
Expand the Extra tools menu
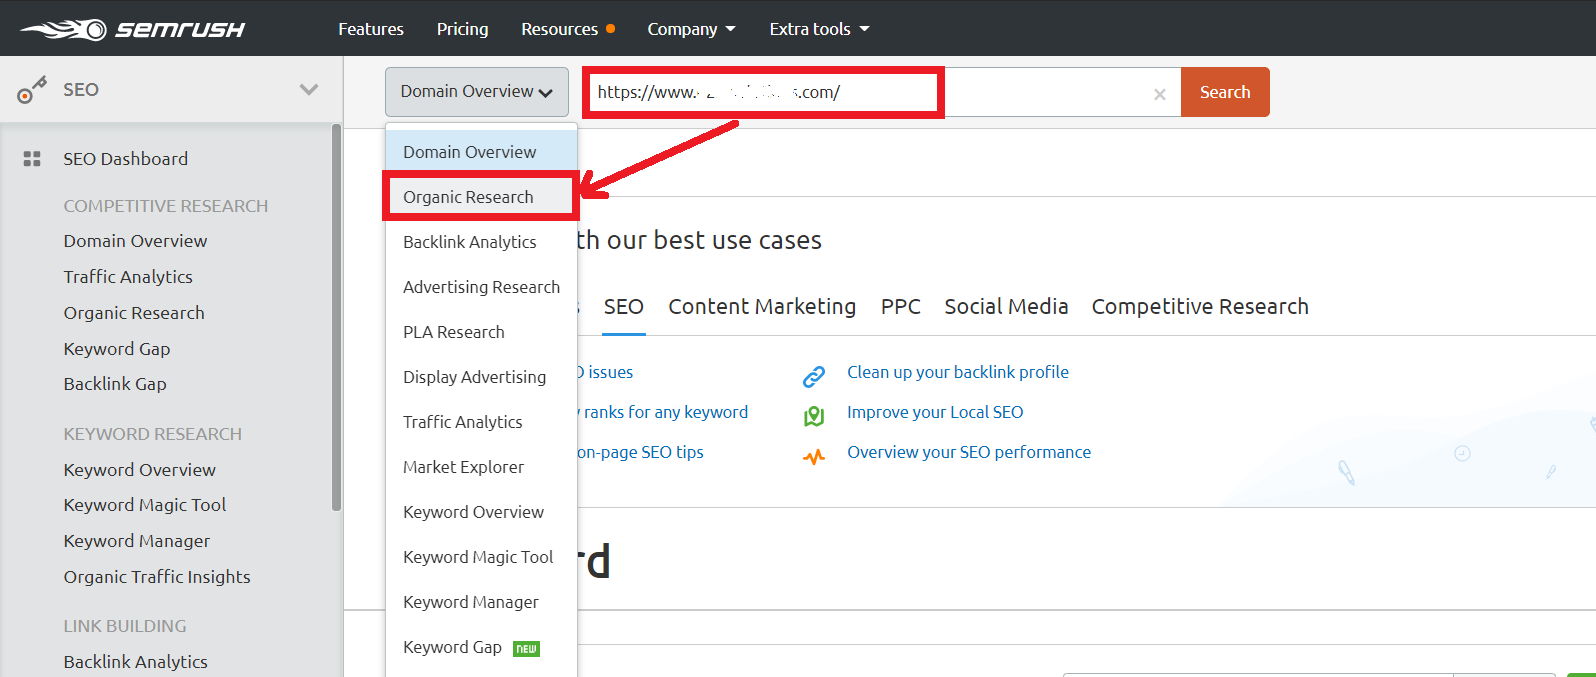pyautogui.click(x=819, y=29)
